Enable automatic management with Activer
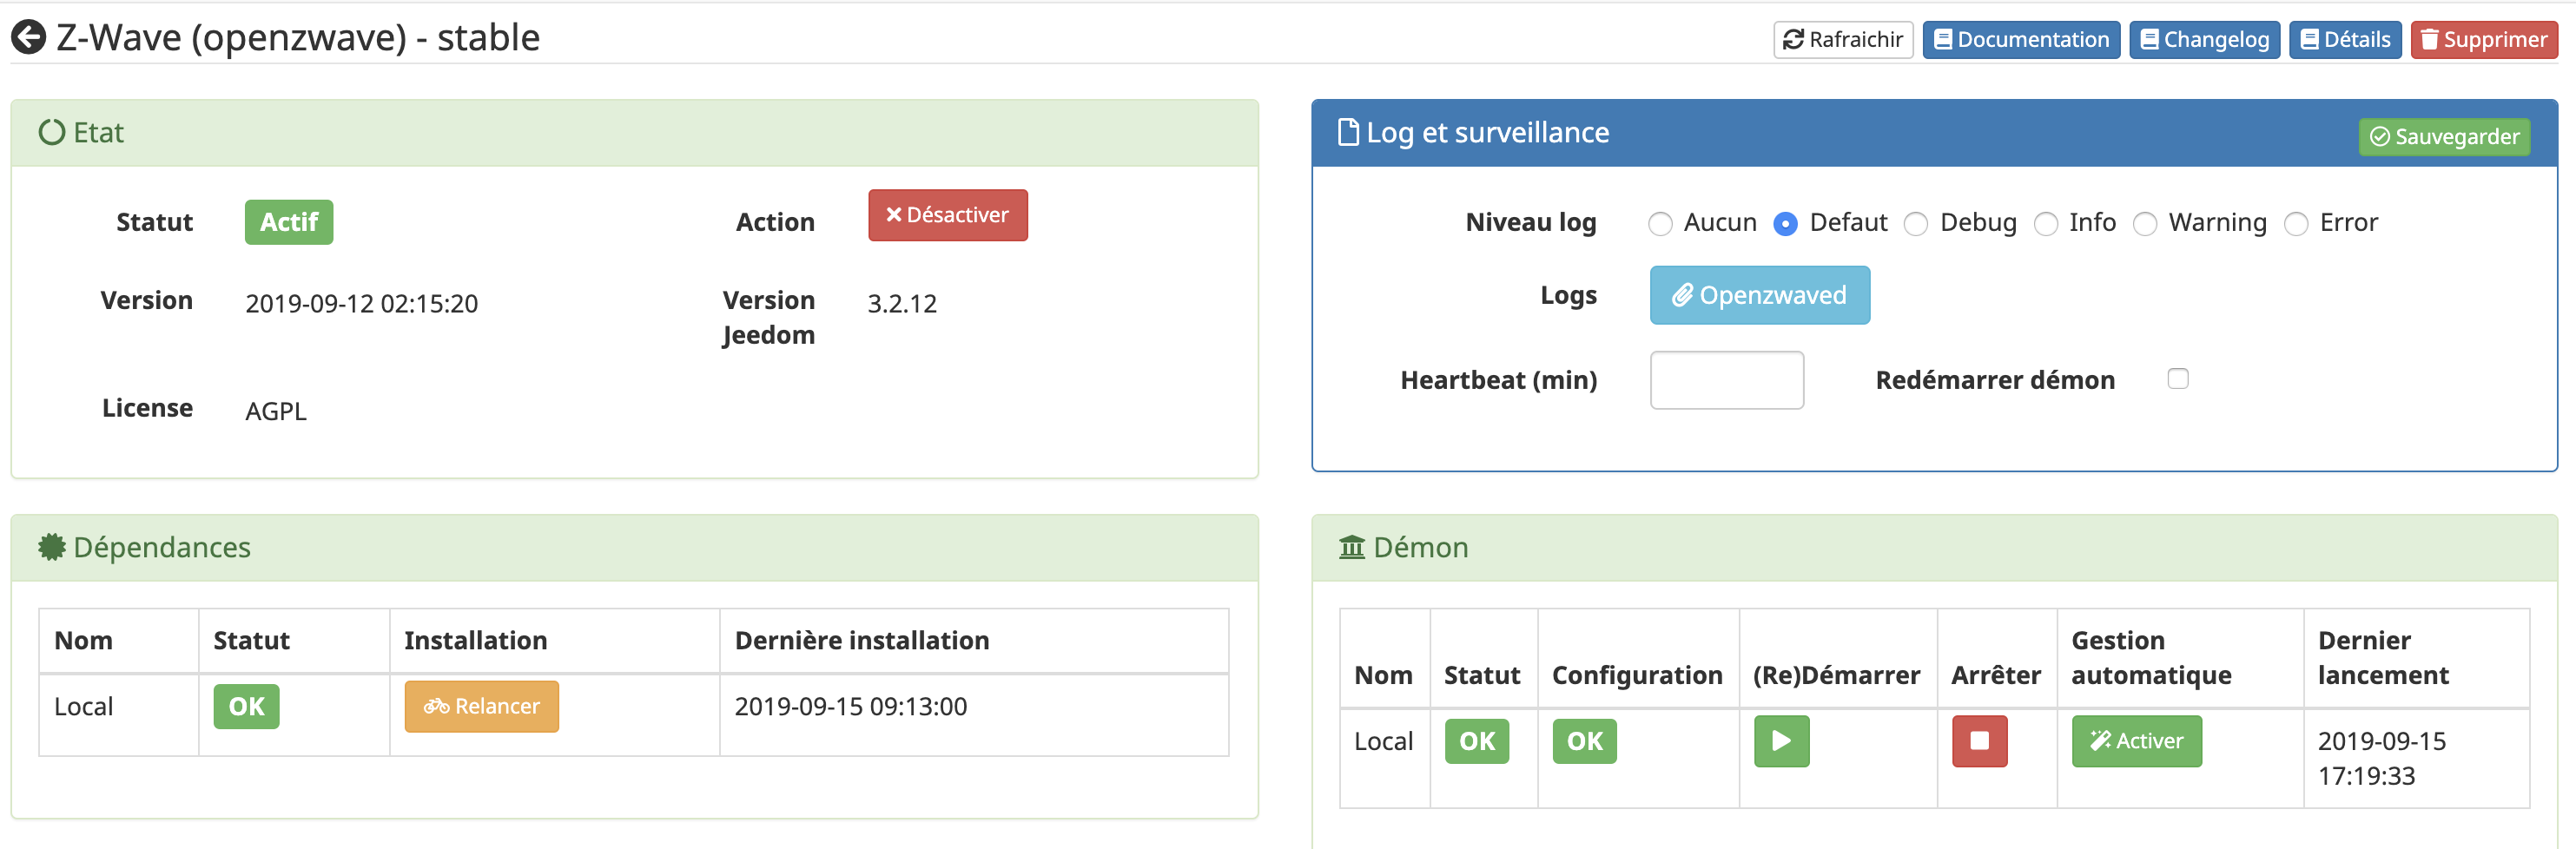 coord(2136,741)
